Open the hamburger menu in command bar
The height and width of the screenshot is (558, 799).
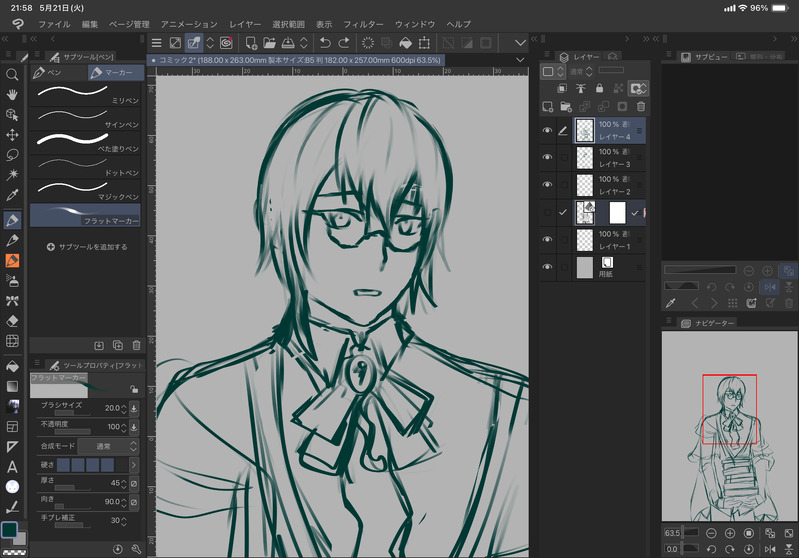(156, 43)
